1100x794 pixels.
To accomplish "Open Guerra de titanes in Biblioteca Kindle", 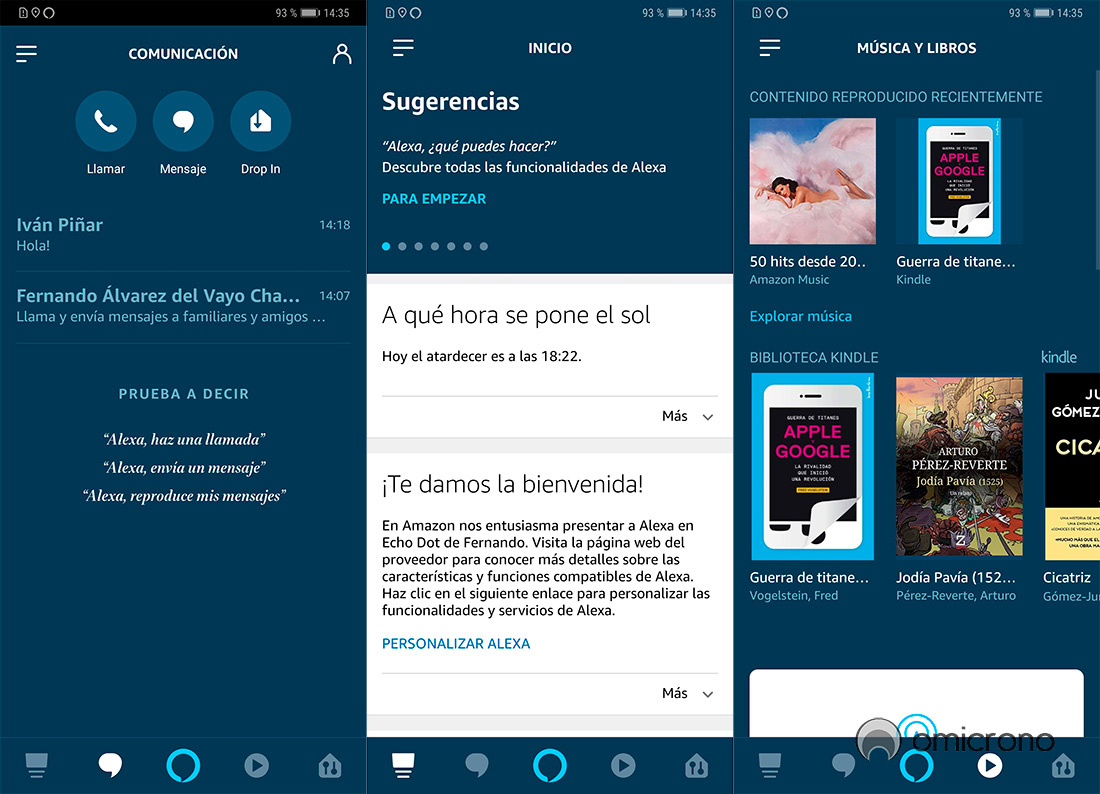I will [812, 466].
